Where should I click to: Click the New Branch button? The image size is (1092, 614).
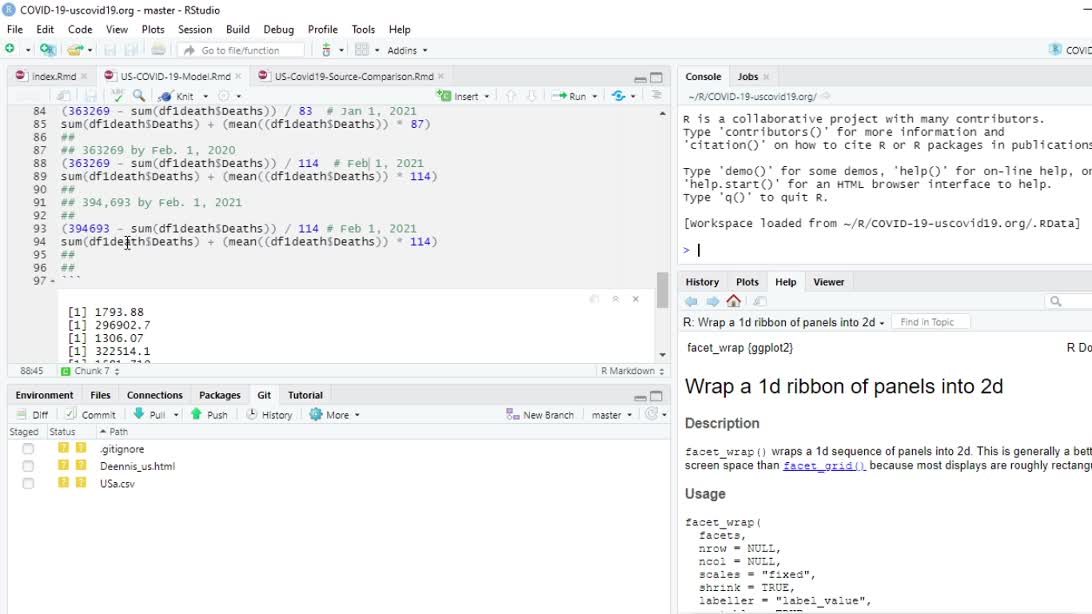point(540,414)
